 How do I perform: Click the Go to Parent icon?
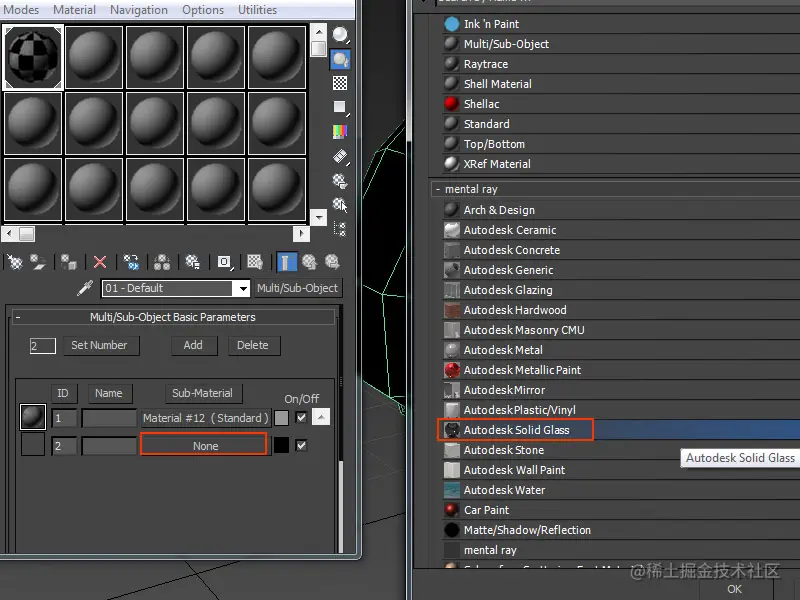309,262
